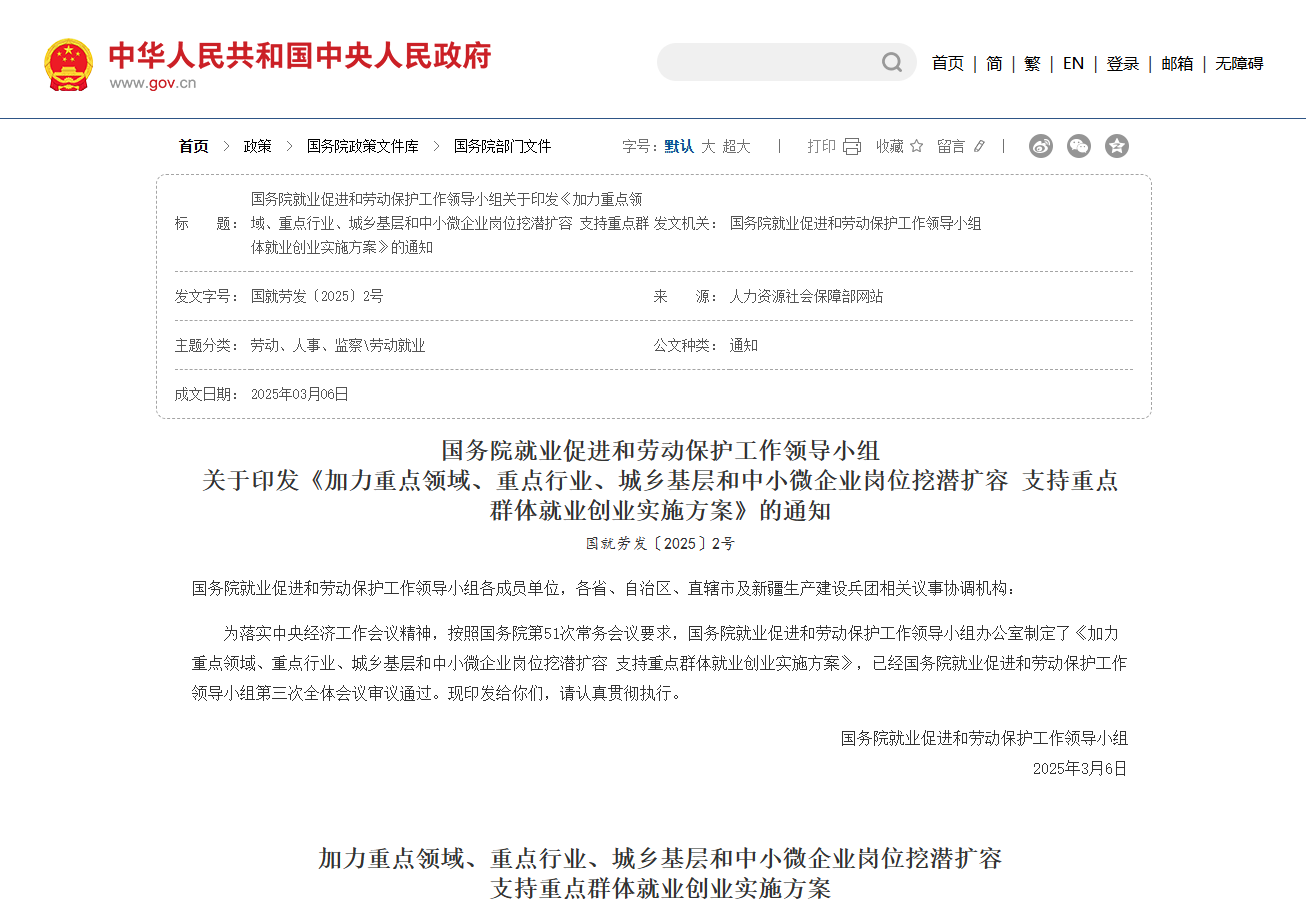The image size is (1306, 909).
Task: Share the article via the Weibo icon
Action: click(1040, 146)
